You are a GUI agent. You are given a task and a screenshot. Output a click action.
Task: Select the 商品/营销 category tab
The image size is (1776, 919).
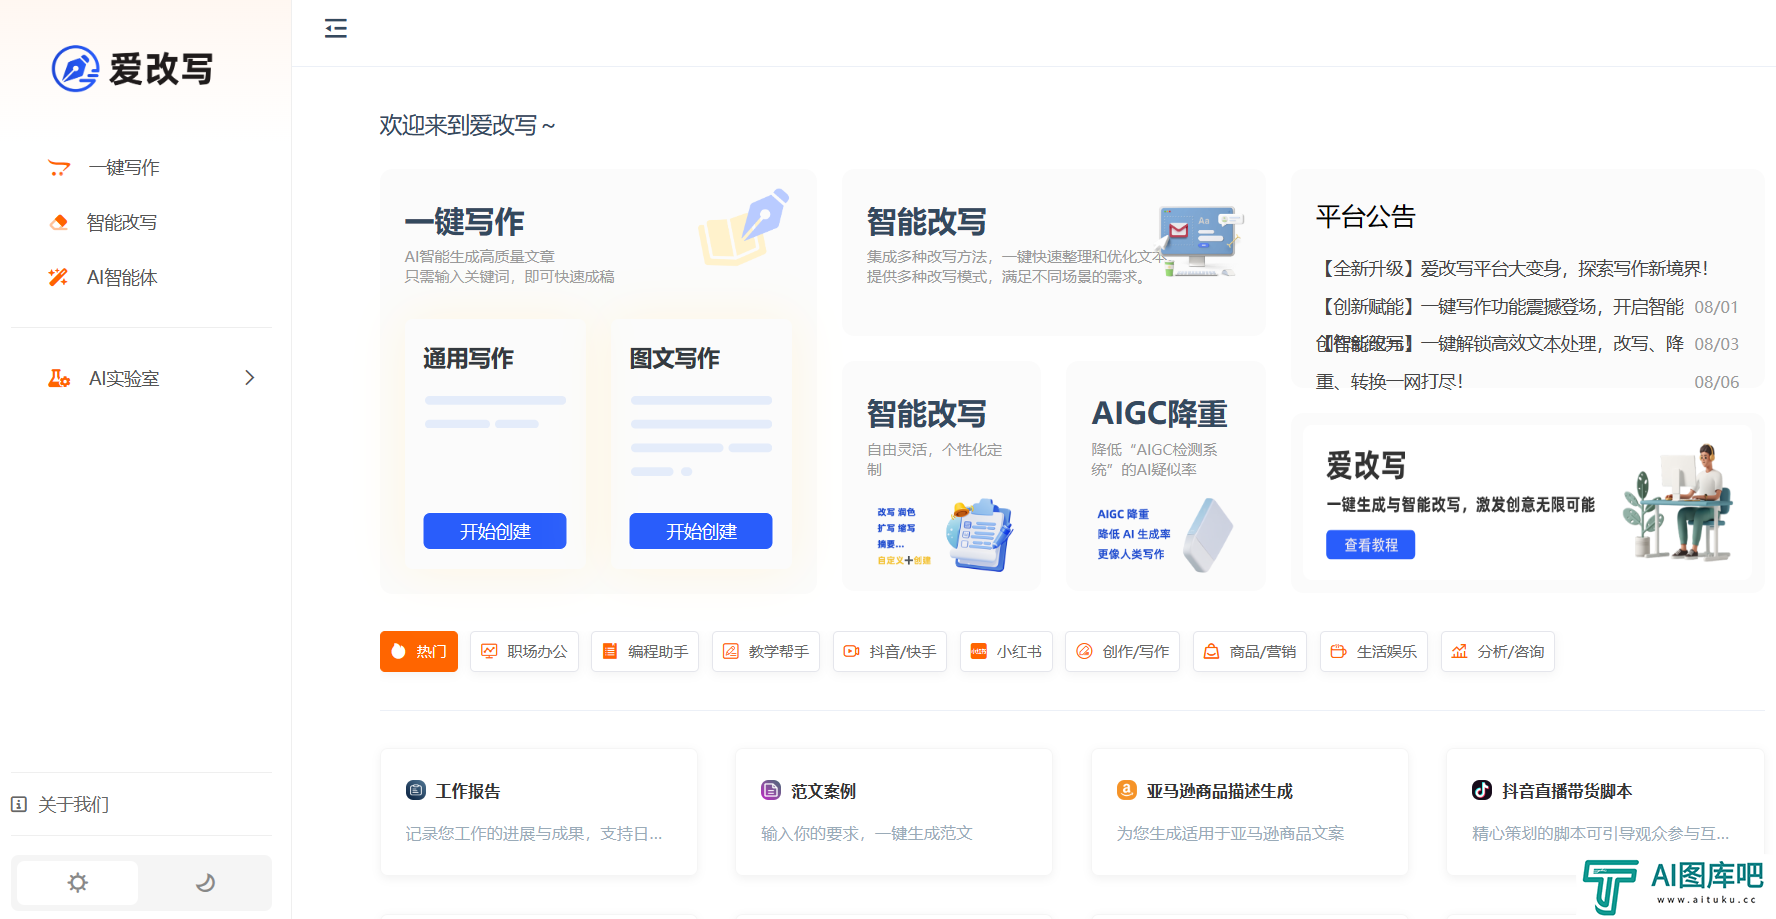1250,651
